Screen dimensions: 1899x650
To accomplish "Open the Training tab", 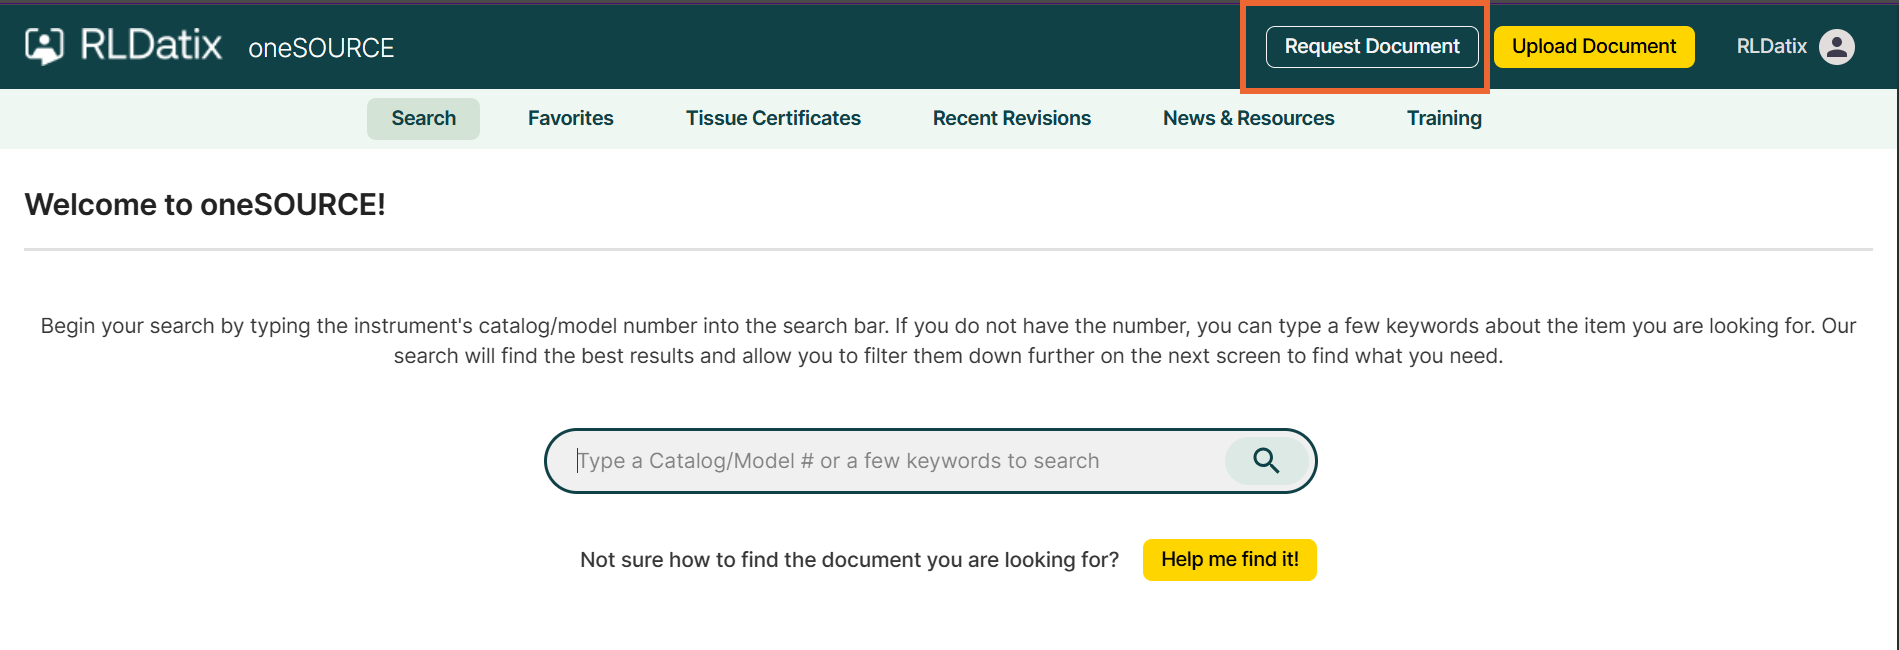I will pos(1444,119).
